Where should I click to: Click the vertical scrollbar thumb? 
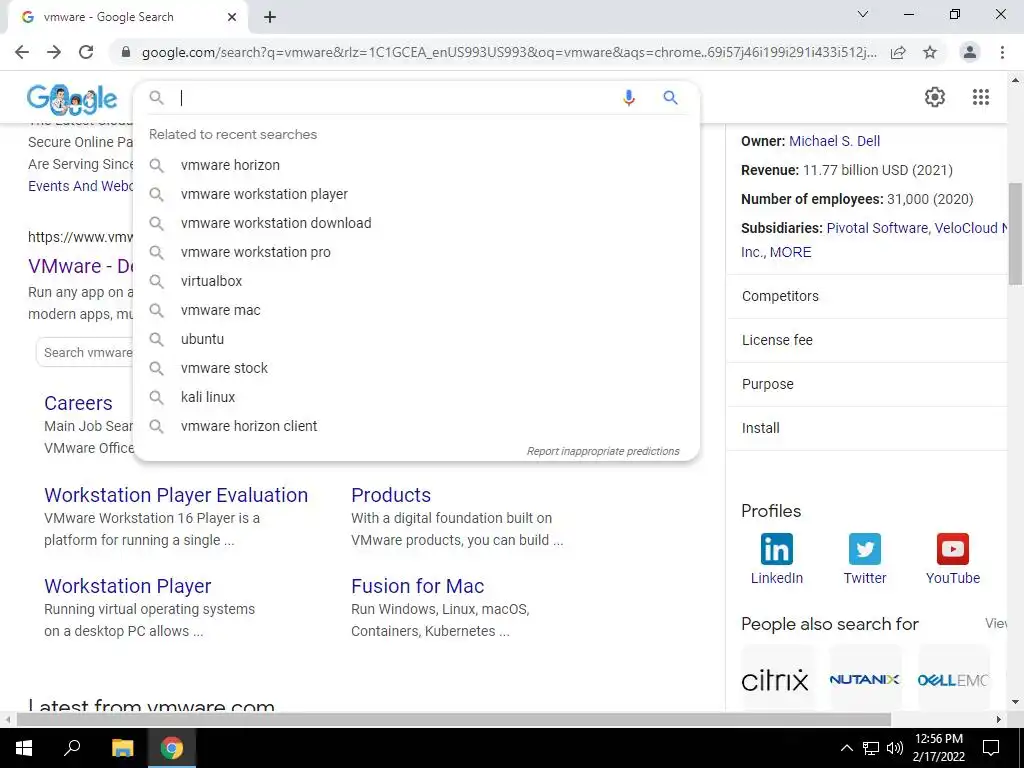point(1015,233)
